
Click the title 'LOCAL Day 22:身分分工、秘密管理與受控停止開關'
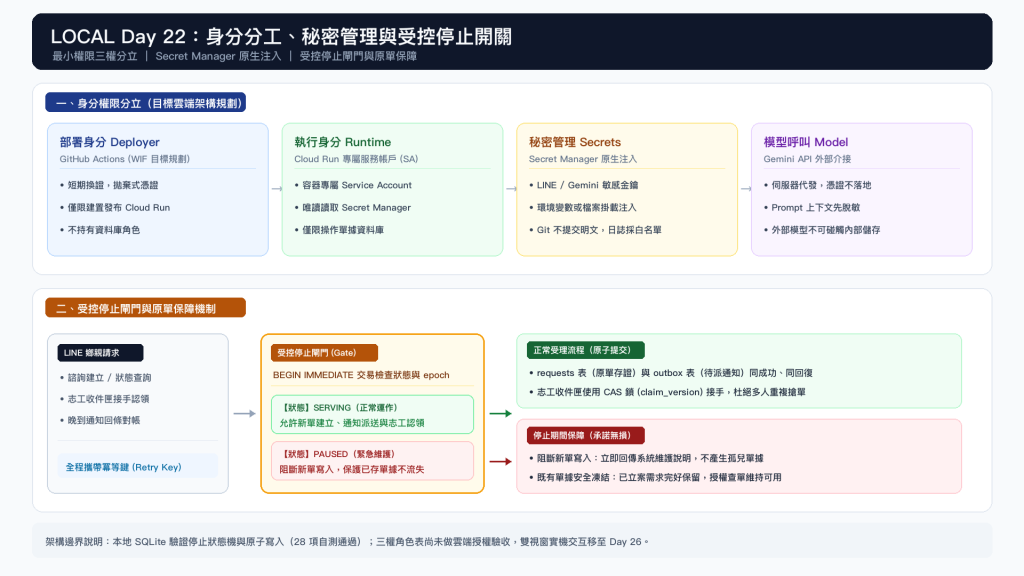pyautogui.click(x=281, y=36)
